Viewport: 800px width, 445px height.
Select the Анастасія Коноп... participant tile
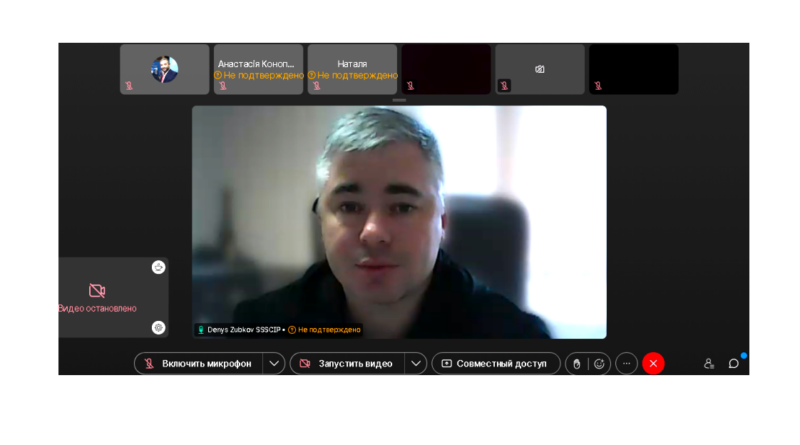[x=258, y=69]
